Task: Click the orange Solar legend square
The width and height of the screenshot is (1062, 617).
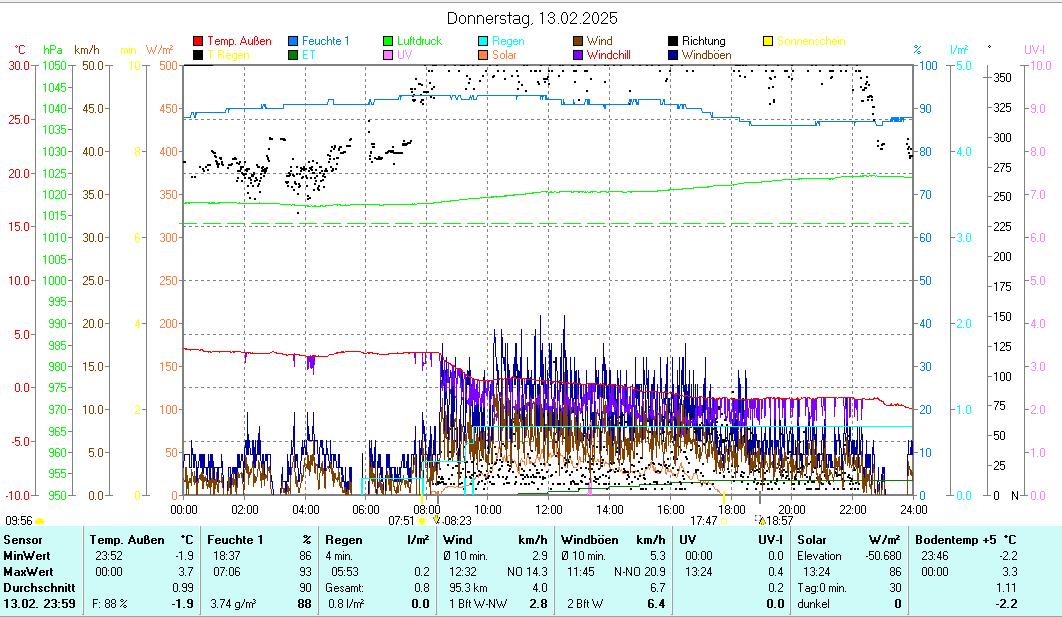Action: (x=483, y=55)
